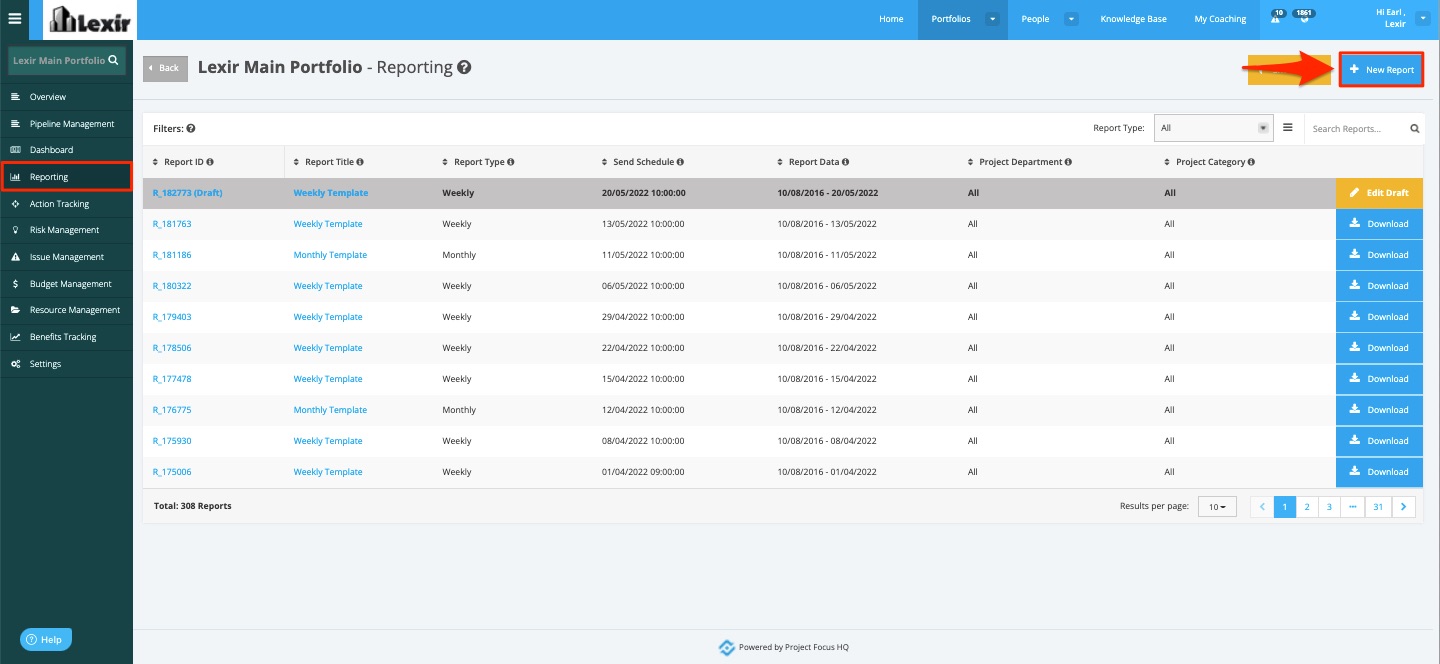Download report R_181763
The image size is (1440, 664).
click(1379, 224)
